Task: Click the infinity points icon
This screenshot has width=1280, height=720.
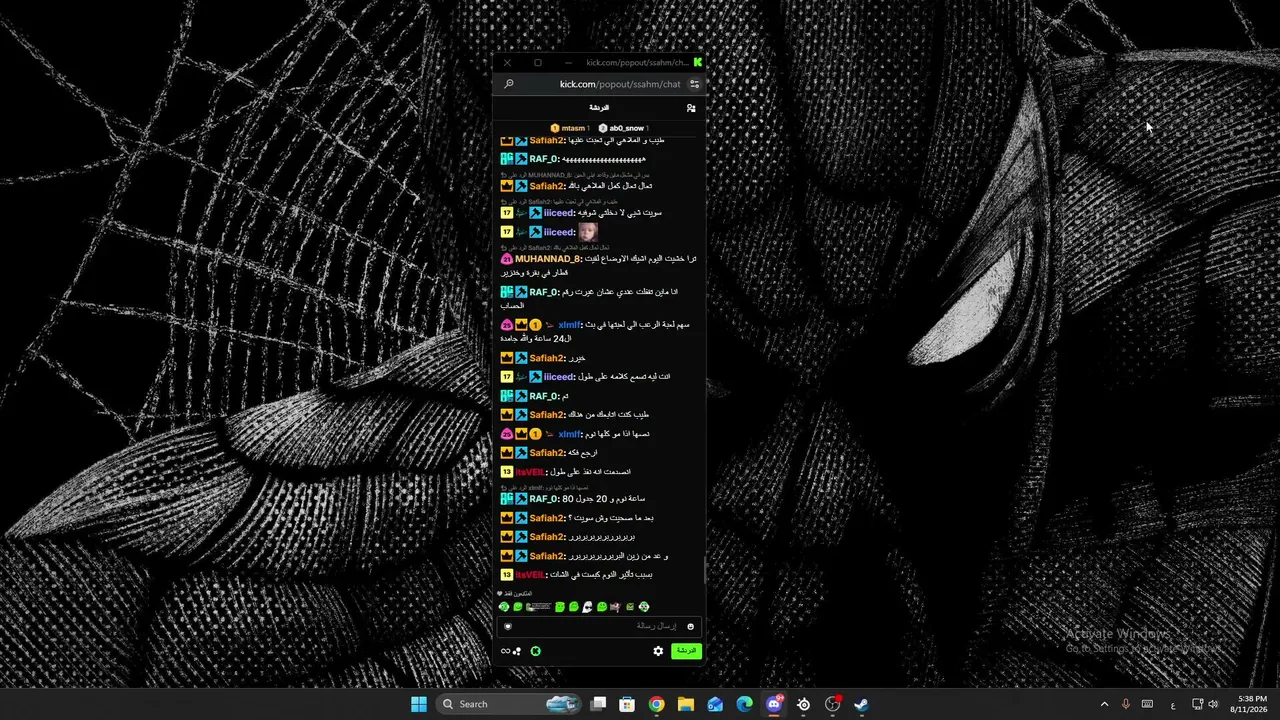Action: [506, 651]
